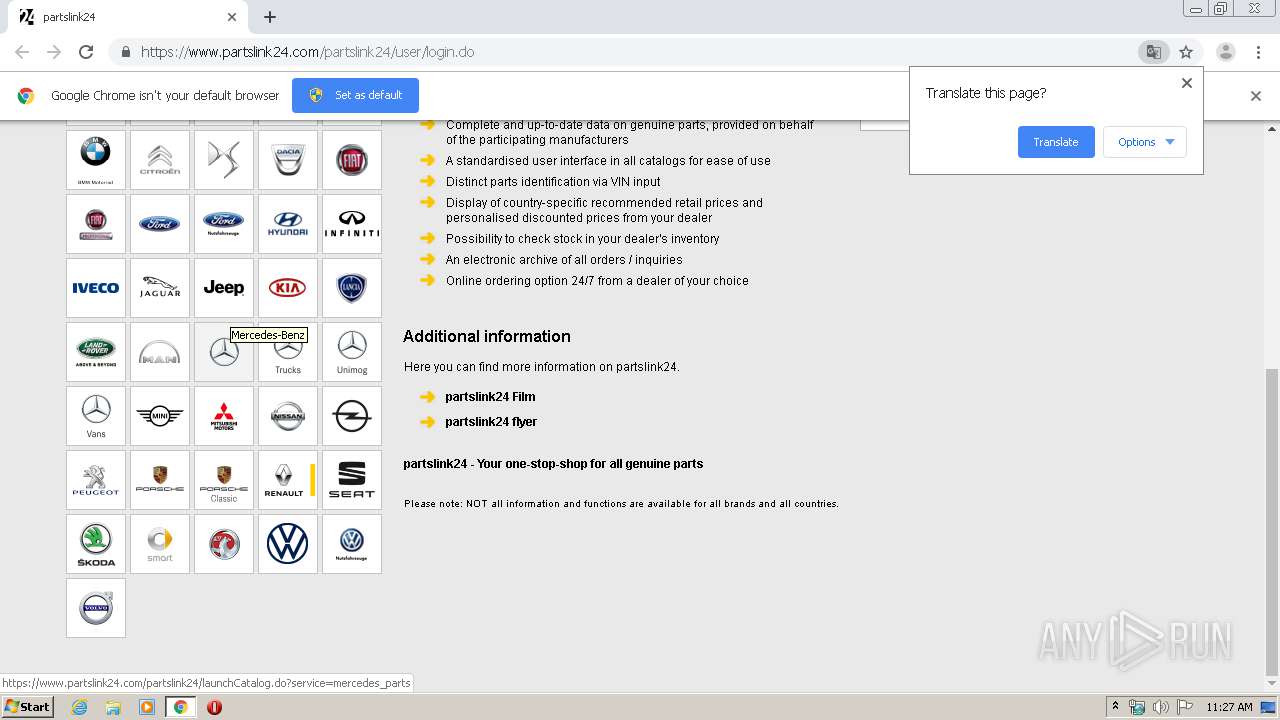Open the folder icon in taskbar
This screenshot has height=720, width=1280.
click(113, 707)
